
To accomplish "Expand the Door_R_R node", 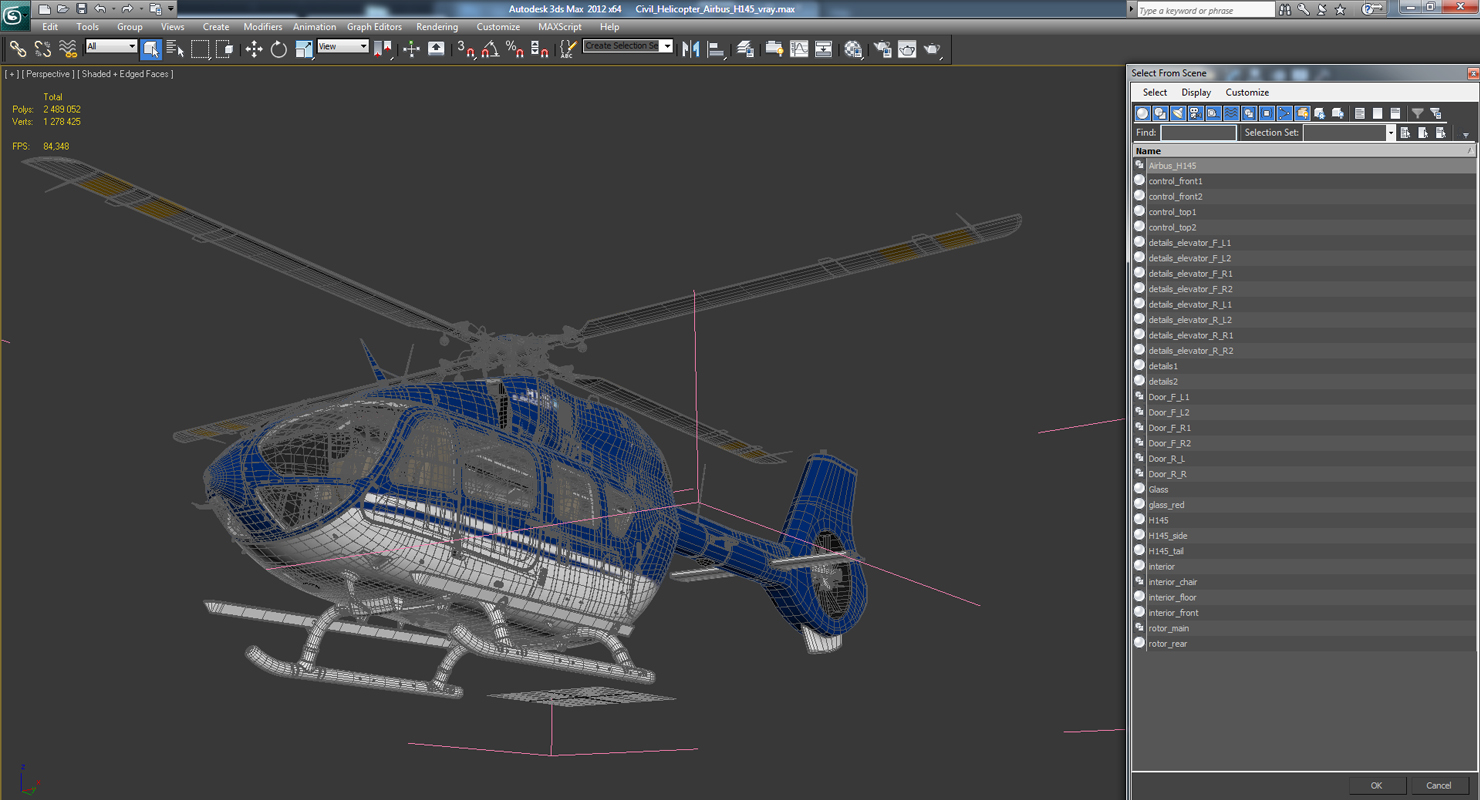I will pyautogui.click(x=1139, y=473).
